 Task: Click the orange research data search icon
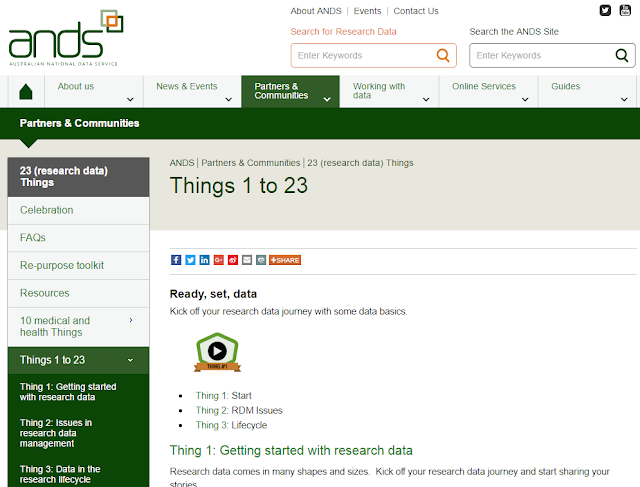click(x=443, y=55)
